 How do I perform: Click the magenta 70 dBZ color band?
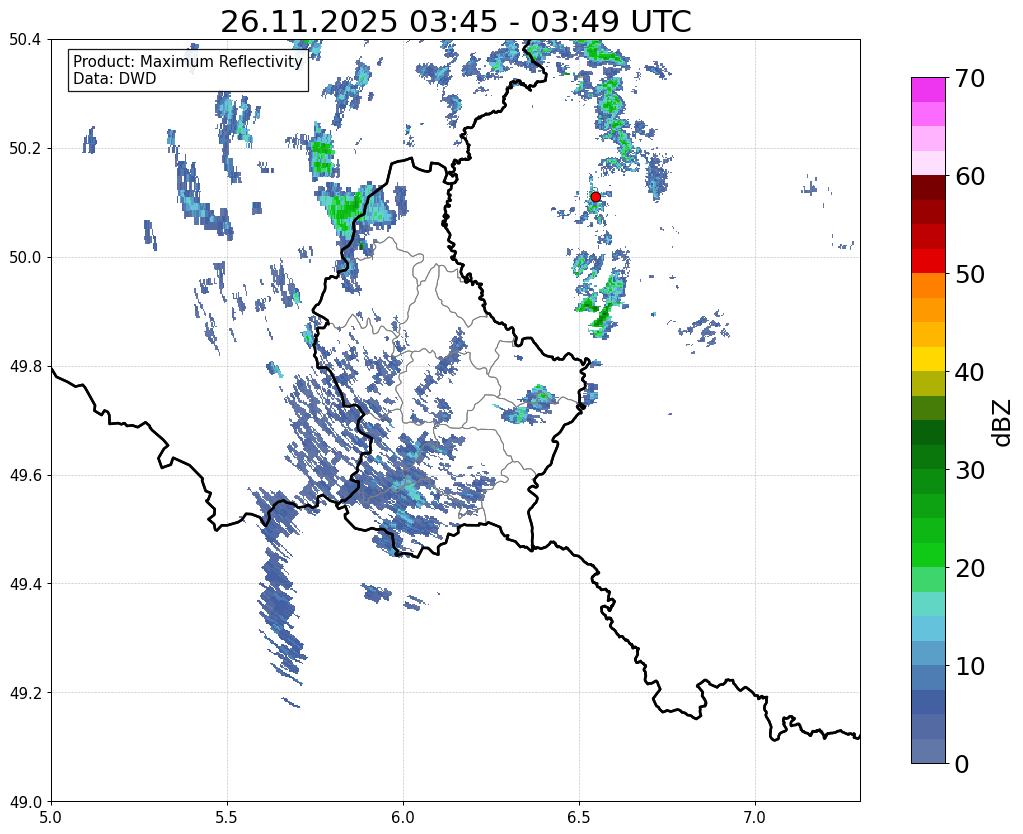(928, 90)
